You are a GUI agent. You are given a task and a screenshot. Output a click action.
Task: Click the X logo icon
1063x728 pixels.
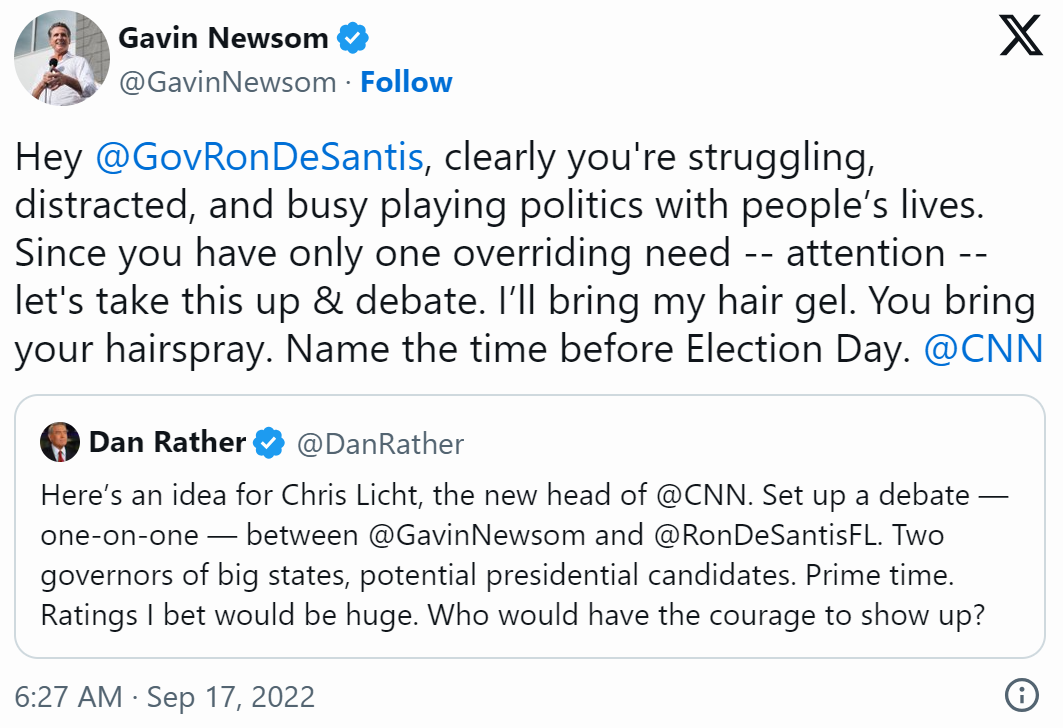coord(1020,38)
